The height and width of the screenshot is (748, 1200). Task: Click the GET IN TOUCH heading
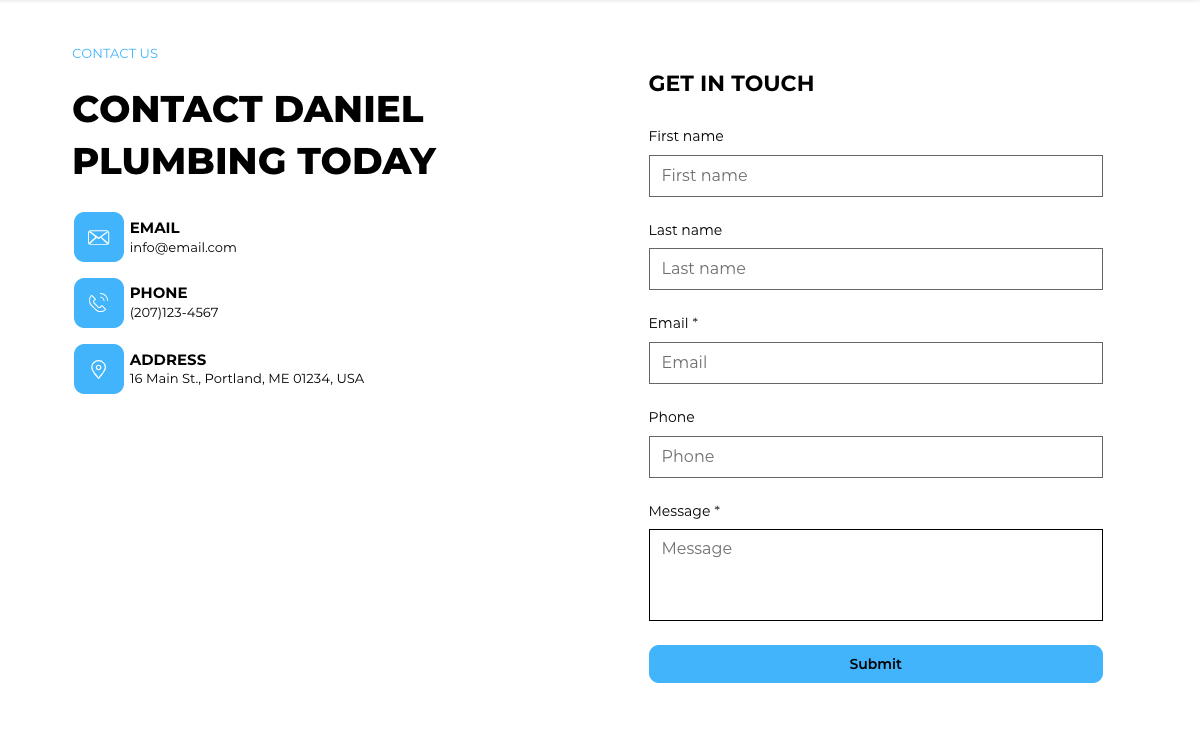[x=731, y=84]
